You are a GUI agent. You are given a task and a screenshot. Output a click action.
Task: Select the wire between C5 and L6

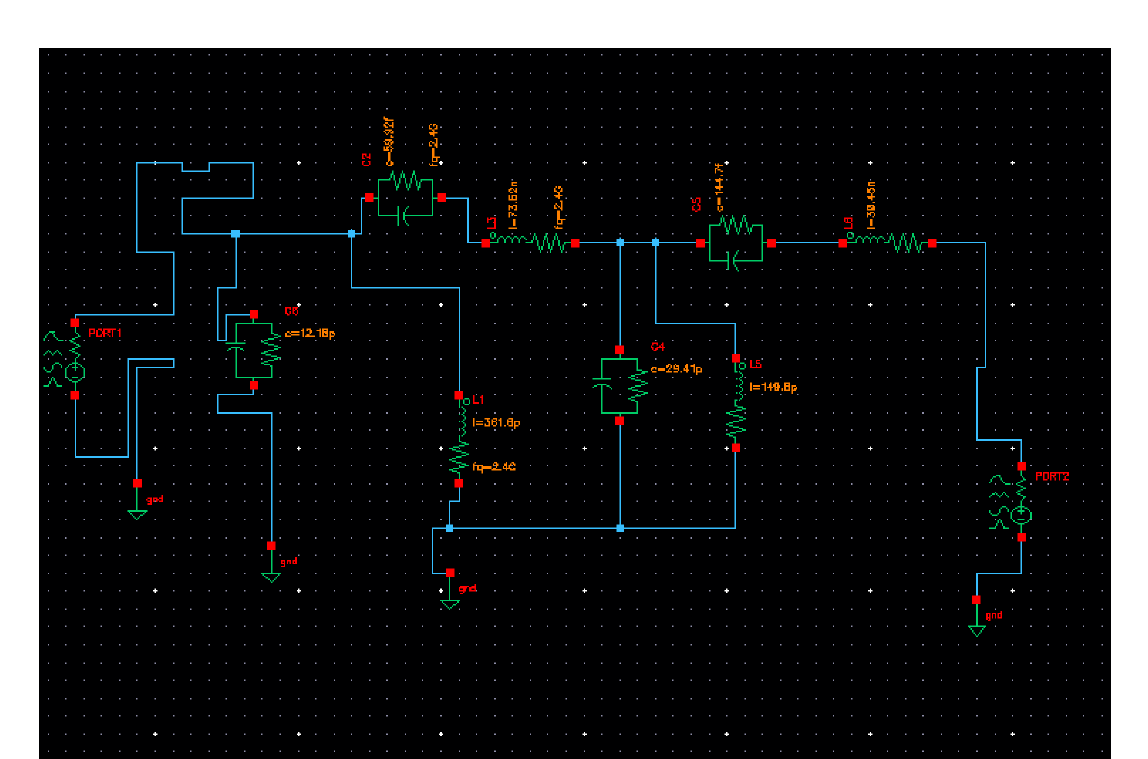807,242
